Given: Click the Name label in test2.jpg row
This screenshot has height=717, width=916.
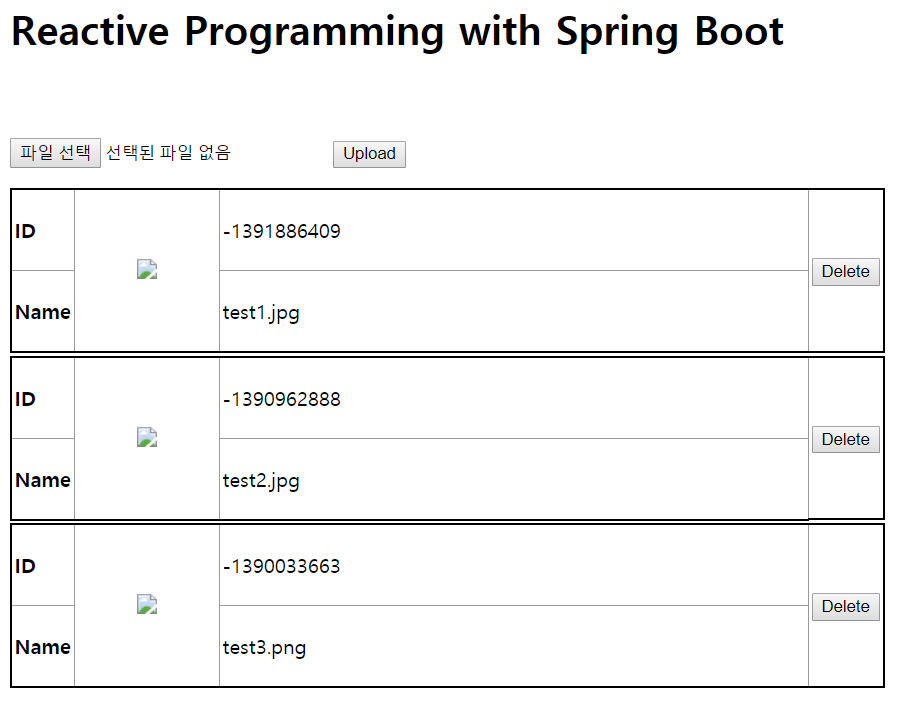Looking at the screenshot, I should [43, 480].
